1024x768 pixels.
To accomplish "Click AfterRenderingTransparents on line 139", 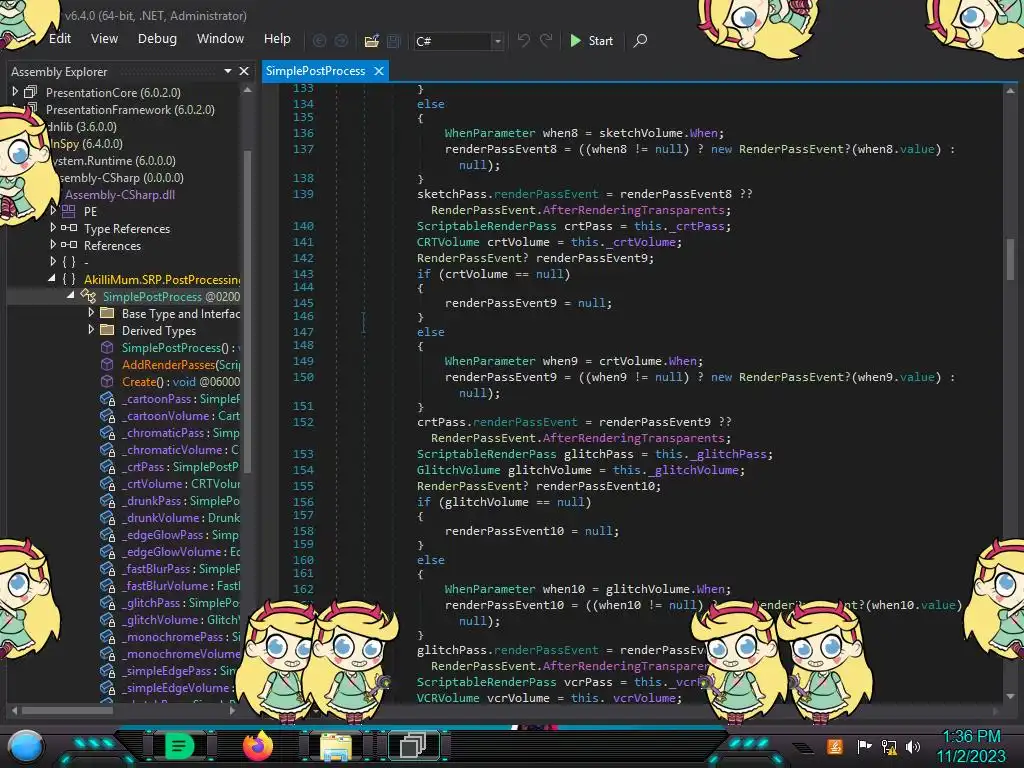I will coord(633,210).
